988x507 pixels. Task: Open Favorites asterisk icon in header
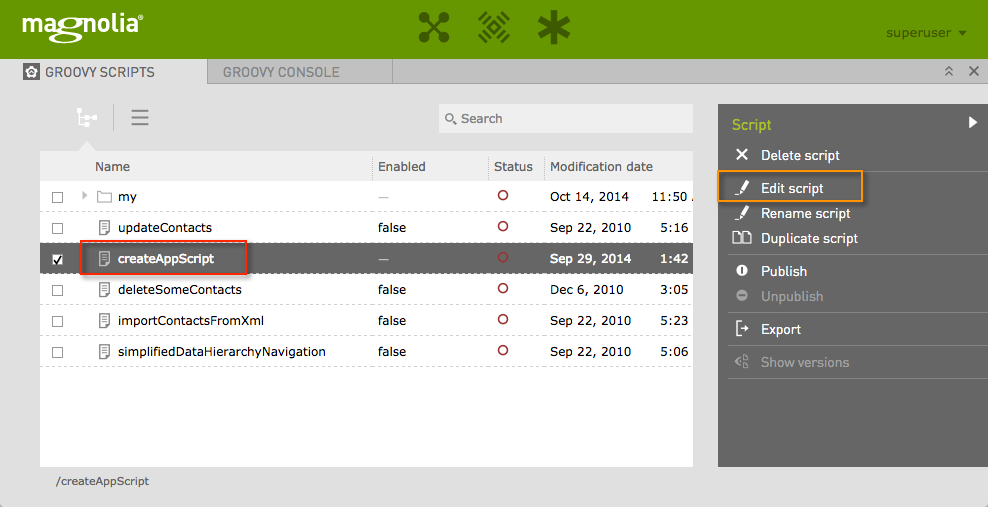553,28
